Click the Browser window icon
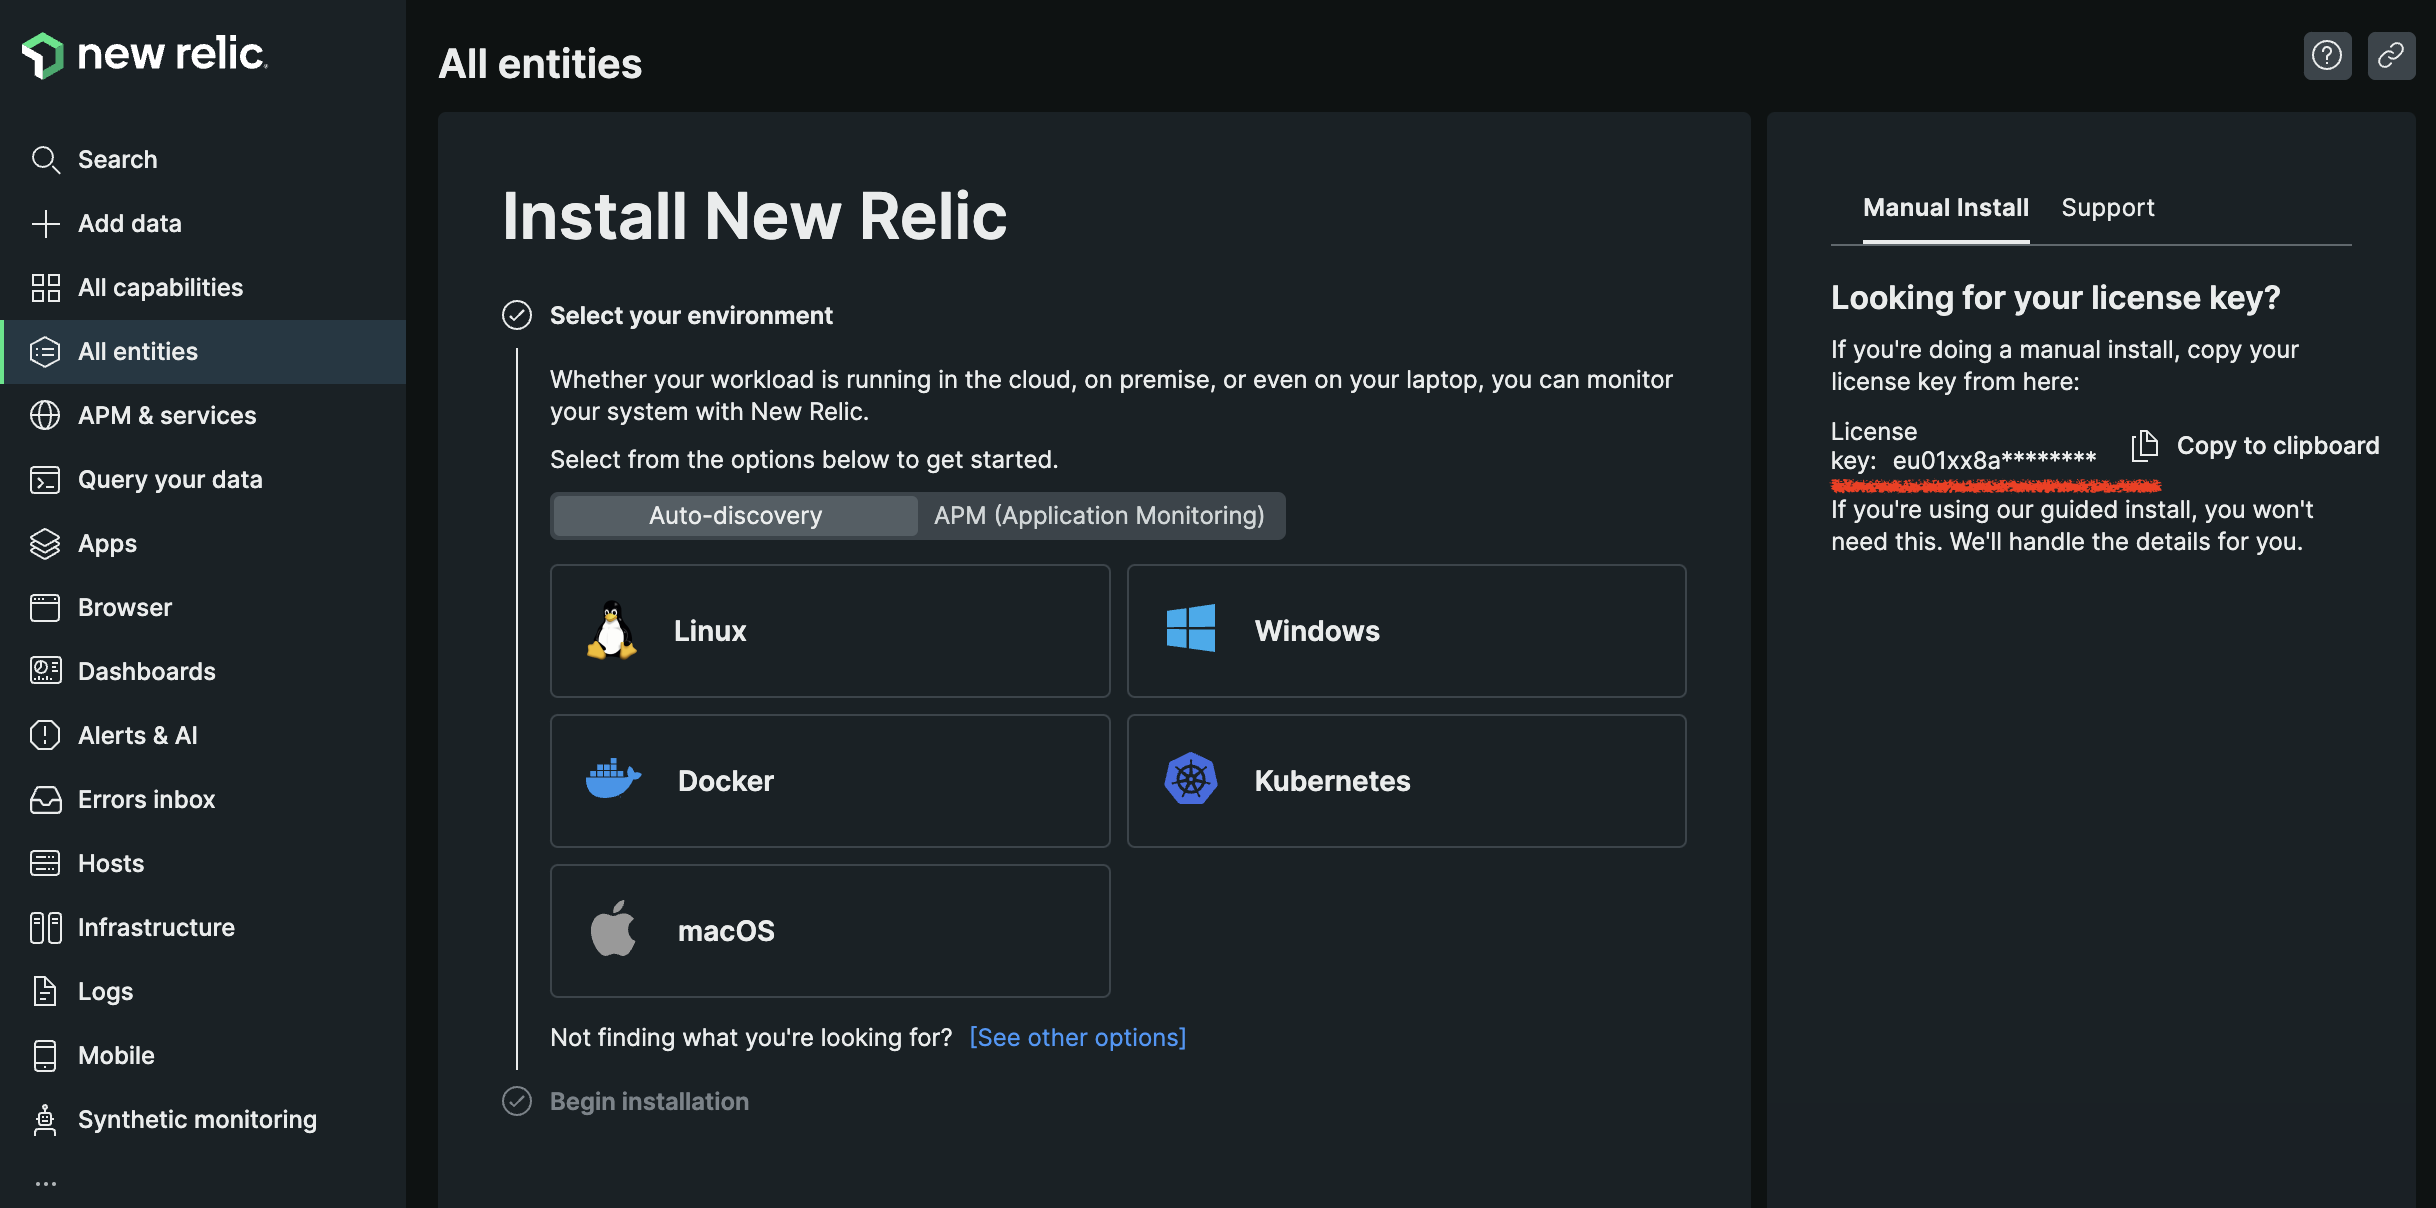2436x1208 pixels. point(45,608)
